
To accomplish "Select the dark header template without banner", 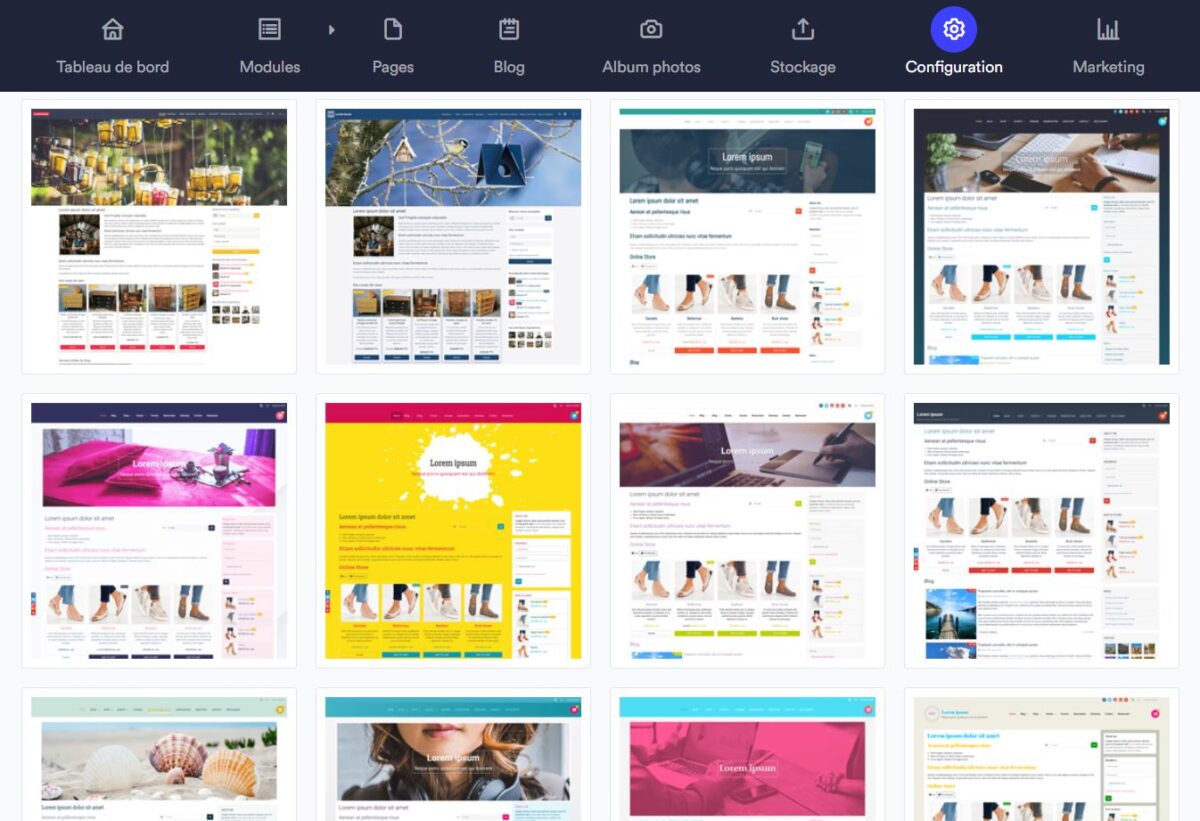I will pyautogui.click(x=1041, y=531).
